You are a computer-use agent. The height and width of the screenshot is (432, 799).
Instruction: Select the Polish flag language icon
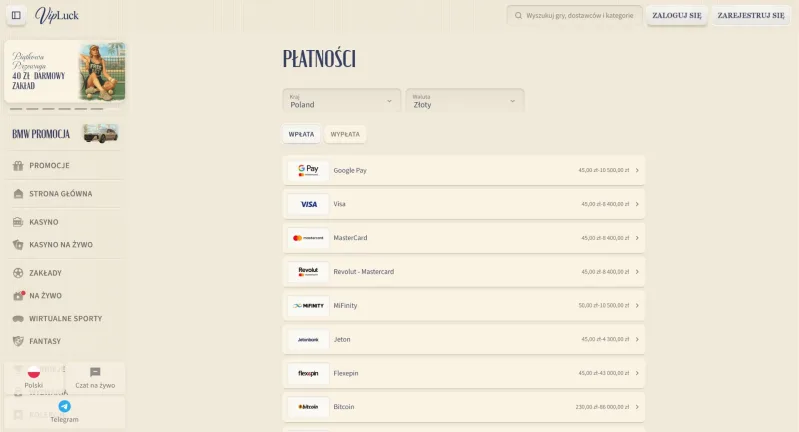(x=34, y=372)
